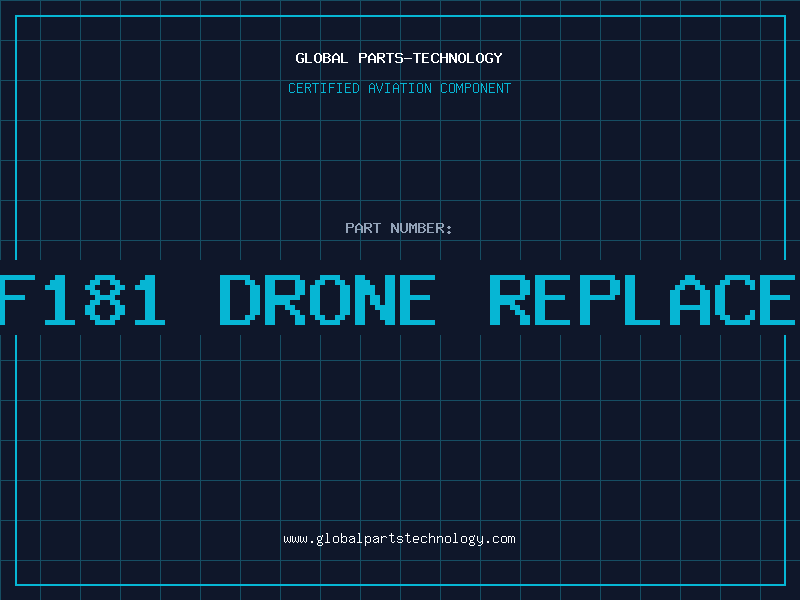Click the word GLOBAL in the header
Viewport: 800px width, 600px height.
pyautogui.click(x=321, y=58)
